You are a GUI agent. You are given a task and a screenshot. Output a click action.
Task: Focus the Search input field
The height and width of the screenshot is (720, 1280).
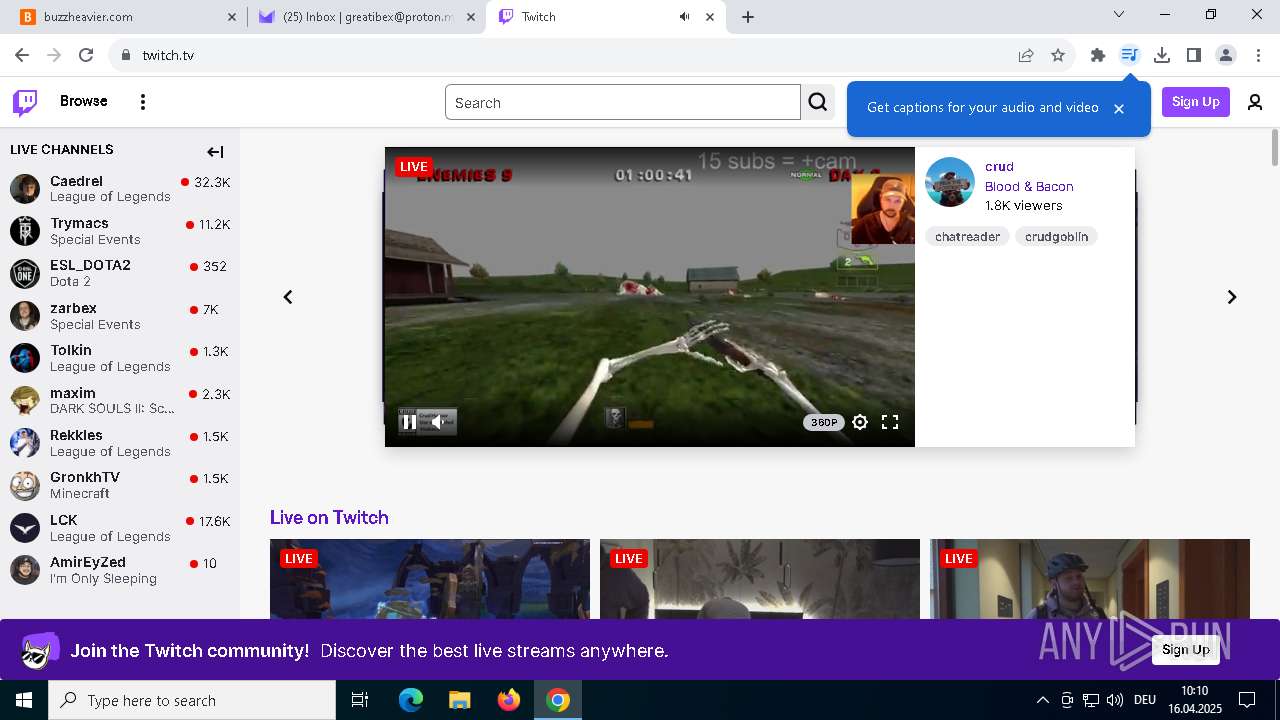(623, 102)
